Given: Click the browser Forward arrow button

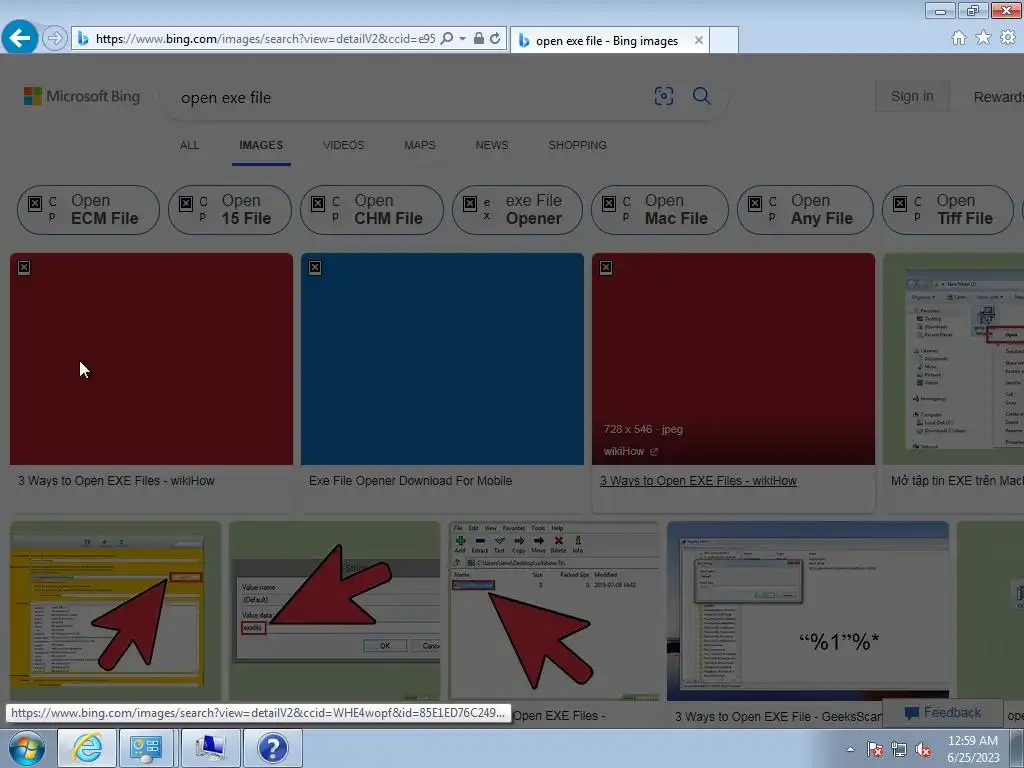Looking at the screenshot, I should click(55, 38).
